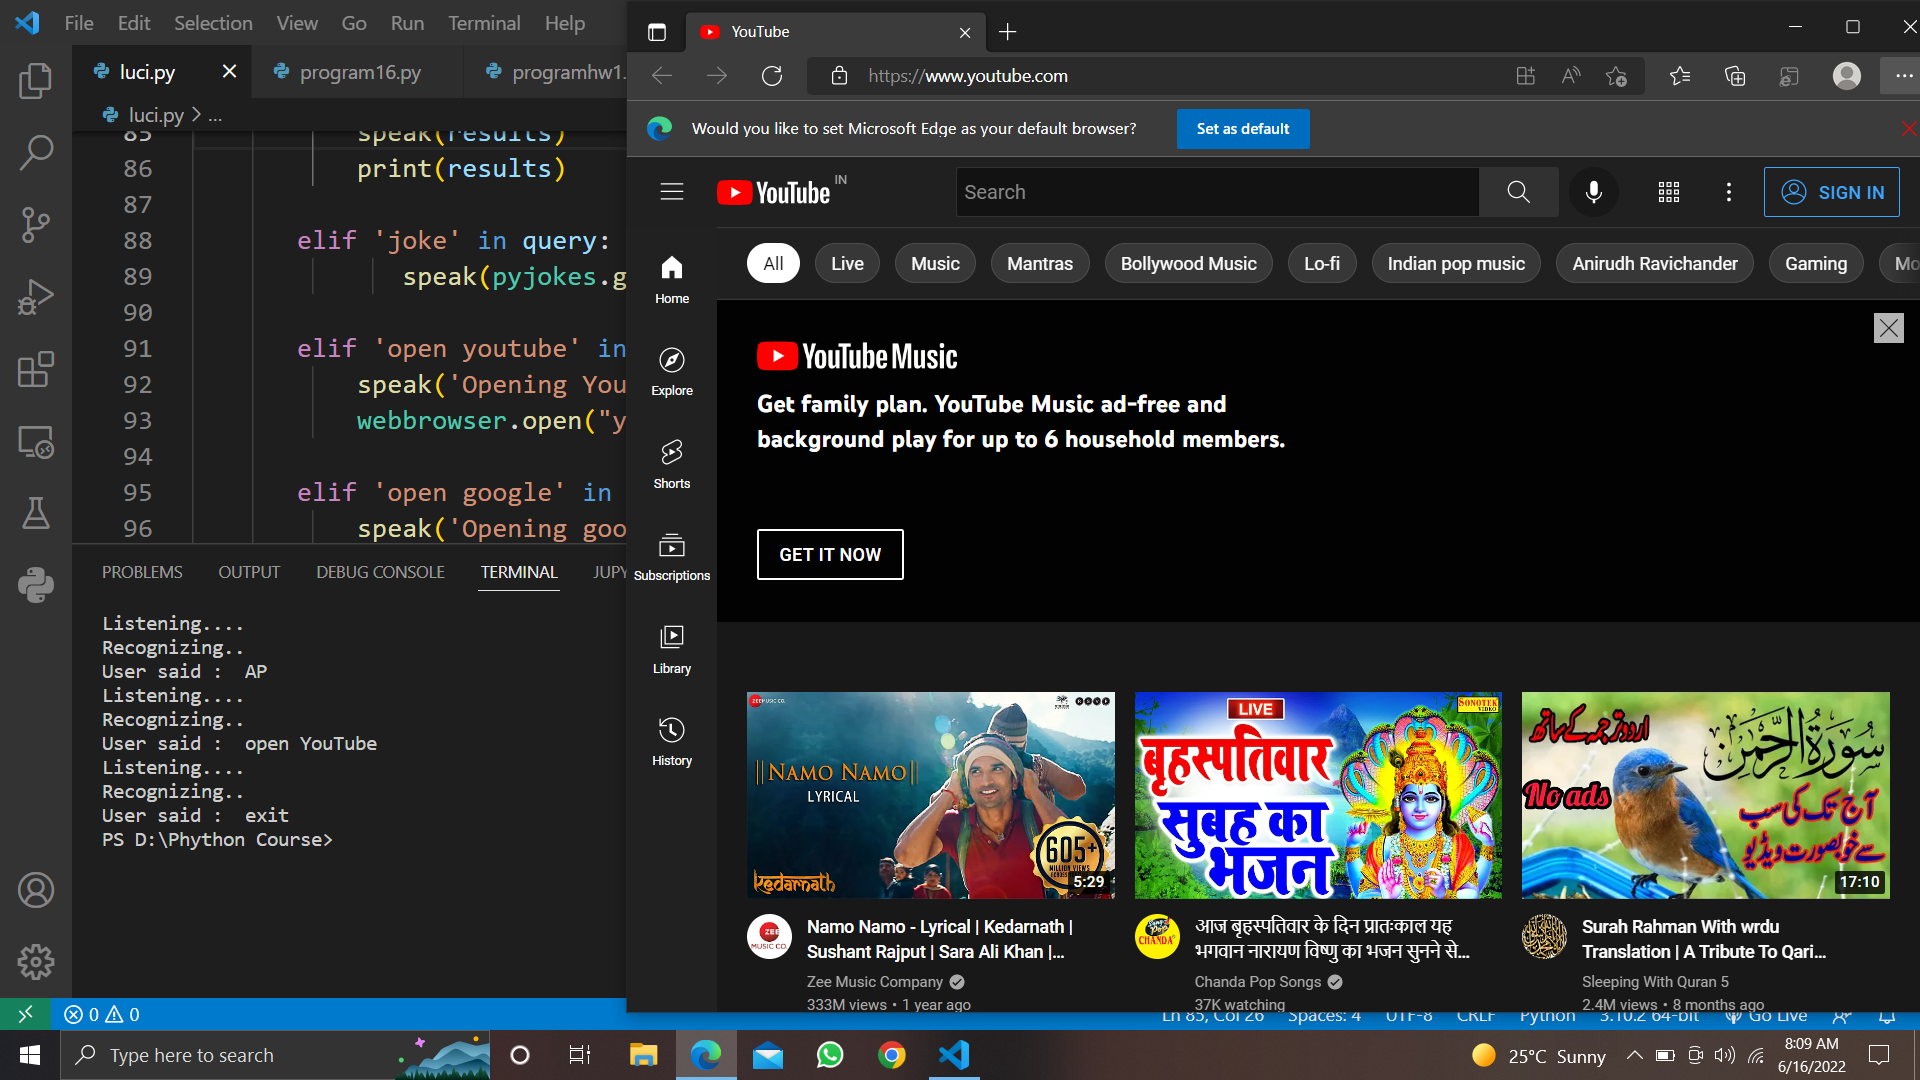Activate YouTube voice search microphone

pos(1594,192)
